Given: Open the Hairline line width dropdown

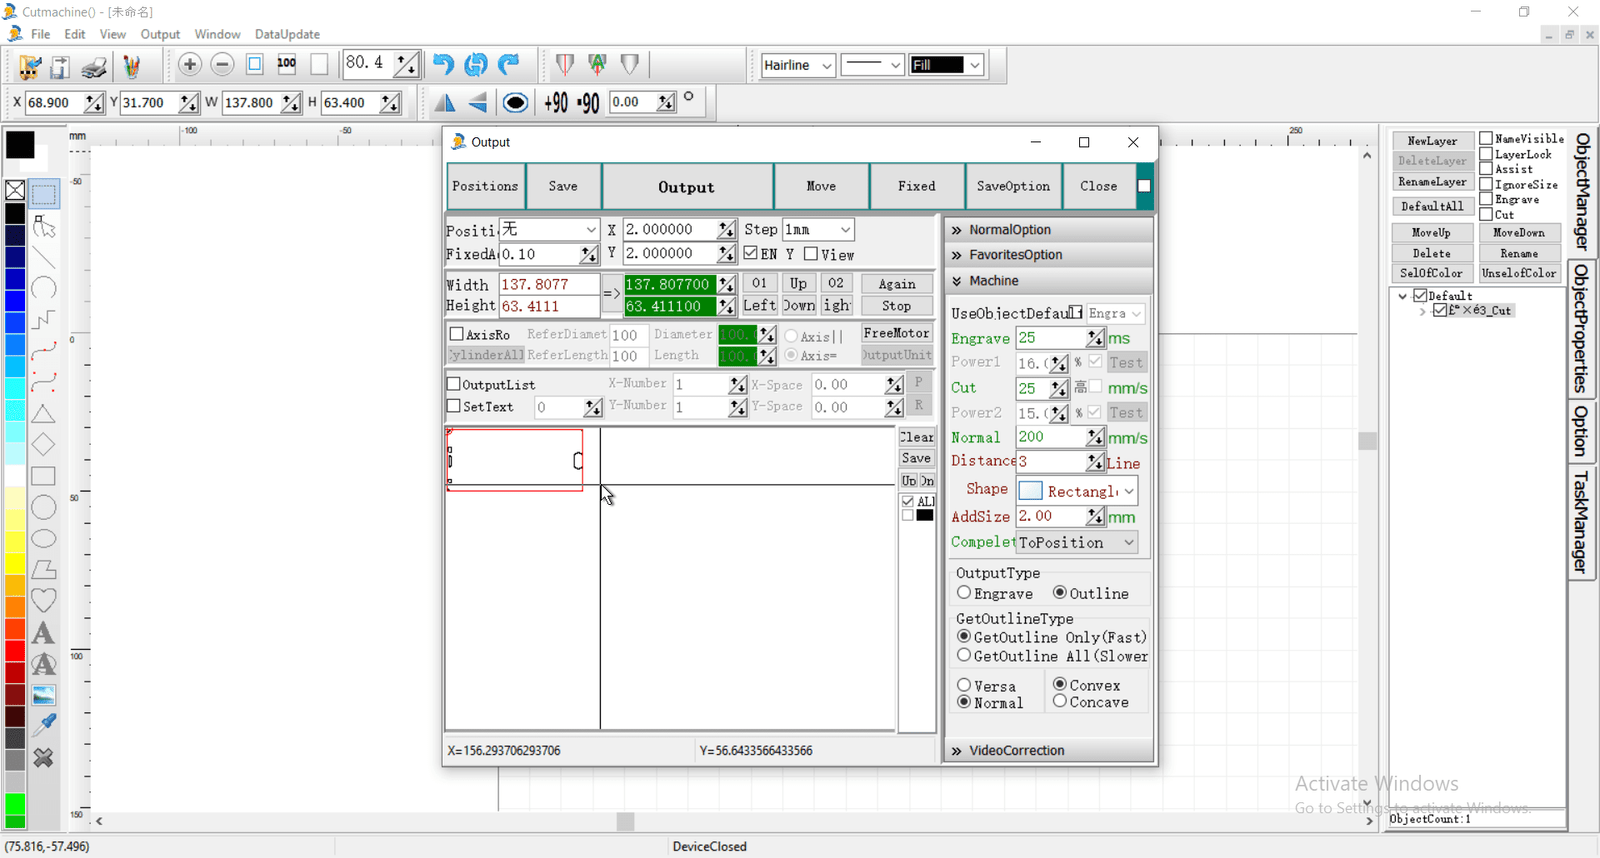Looking at the screenshot, I should 826,65.
